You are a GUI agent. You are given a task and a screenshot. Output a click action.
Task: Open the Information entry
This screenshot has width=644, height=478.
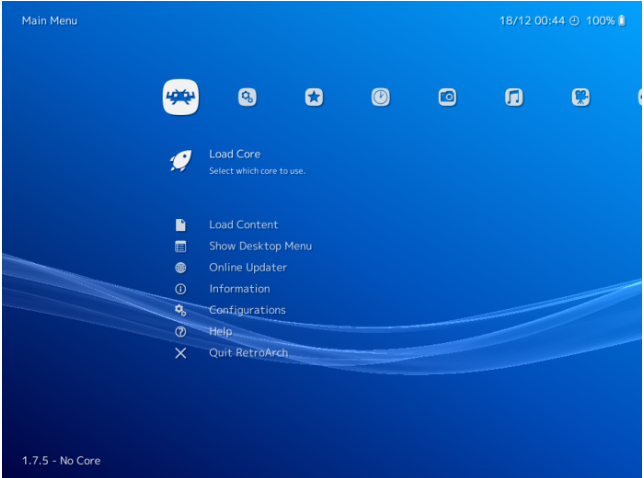[x=240, y=289]
